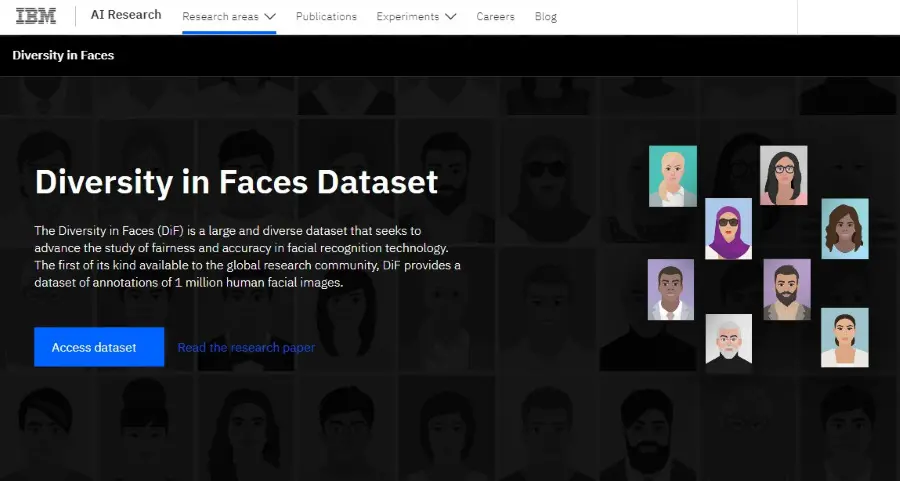Click the Research areas chevron arrow
Screen dimensions: 900x481
(270, 17)
